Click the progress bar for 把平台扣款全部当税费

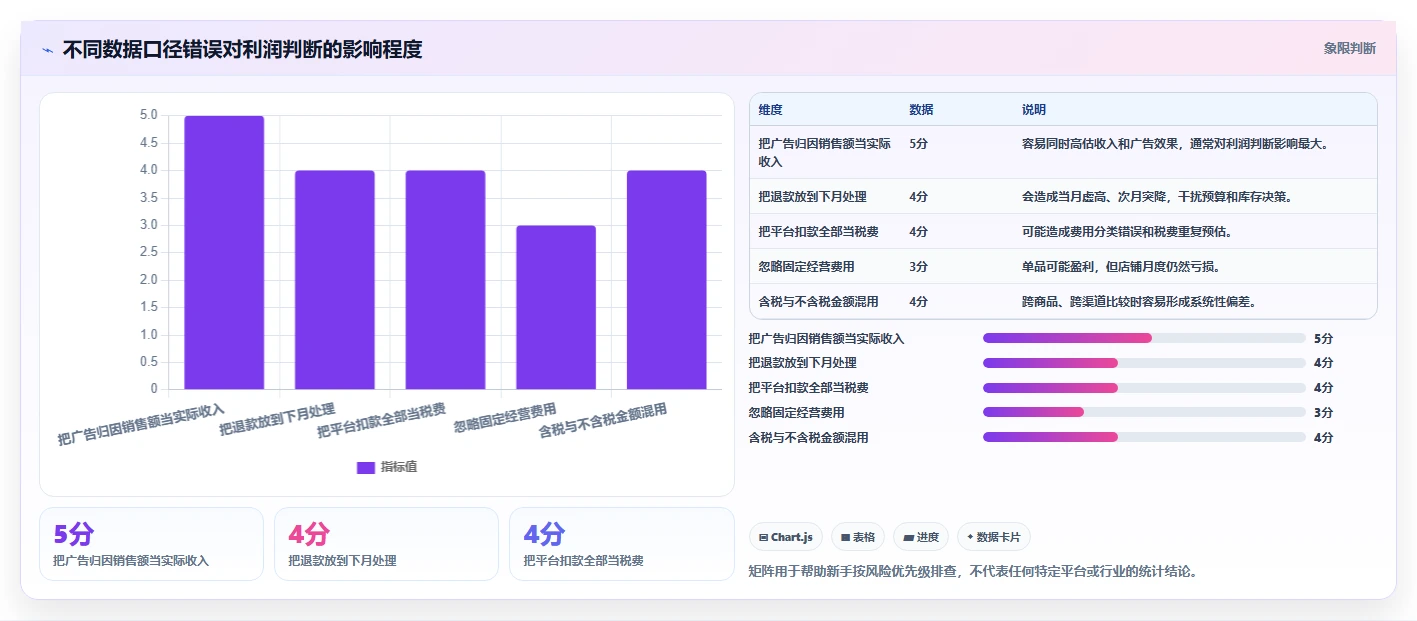pyautogui.click(x=1144, y=388)
